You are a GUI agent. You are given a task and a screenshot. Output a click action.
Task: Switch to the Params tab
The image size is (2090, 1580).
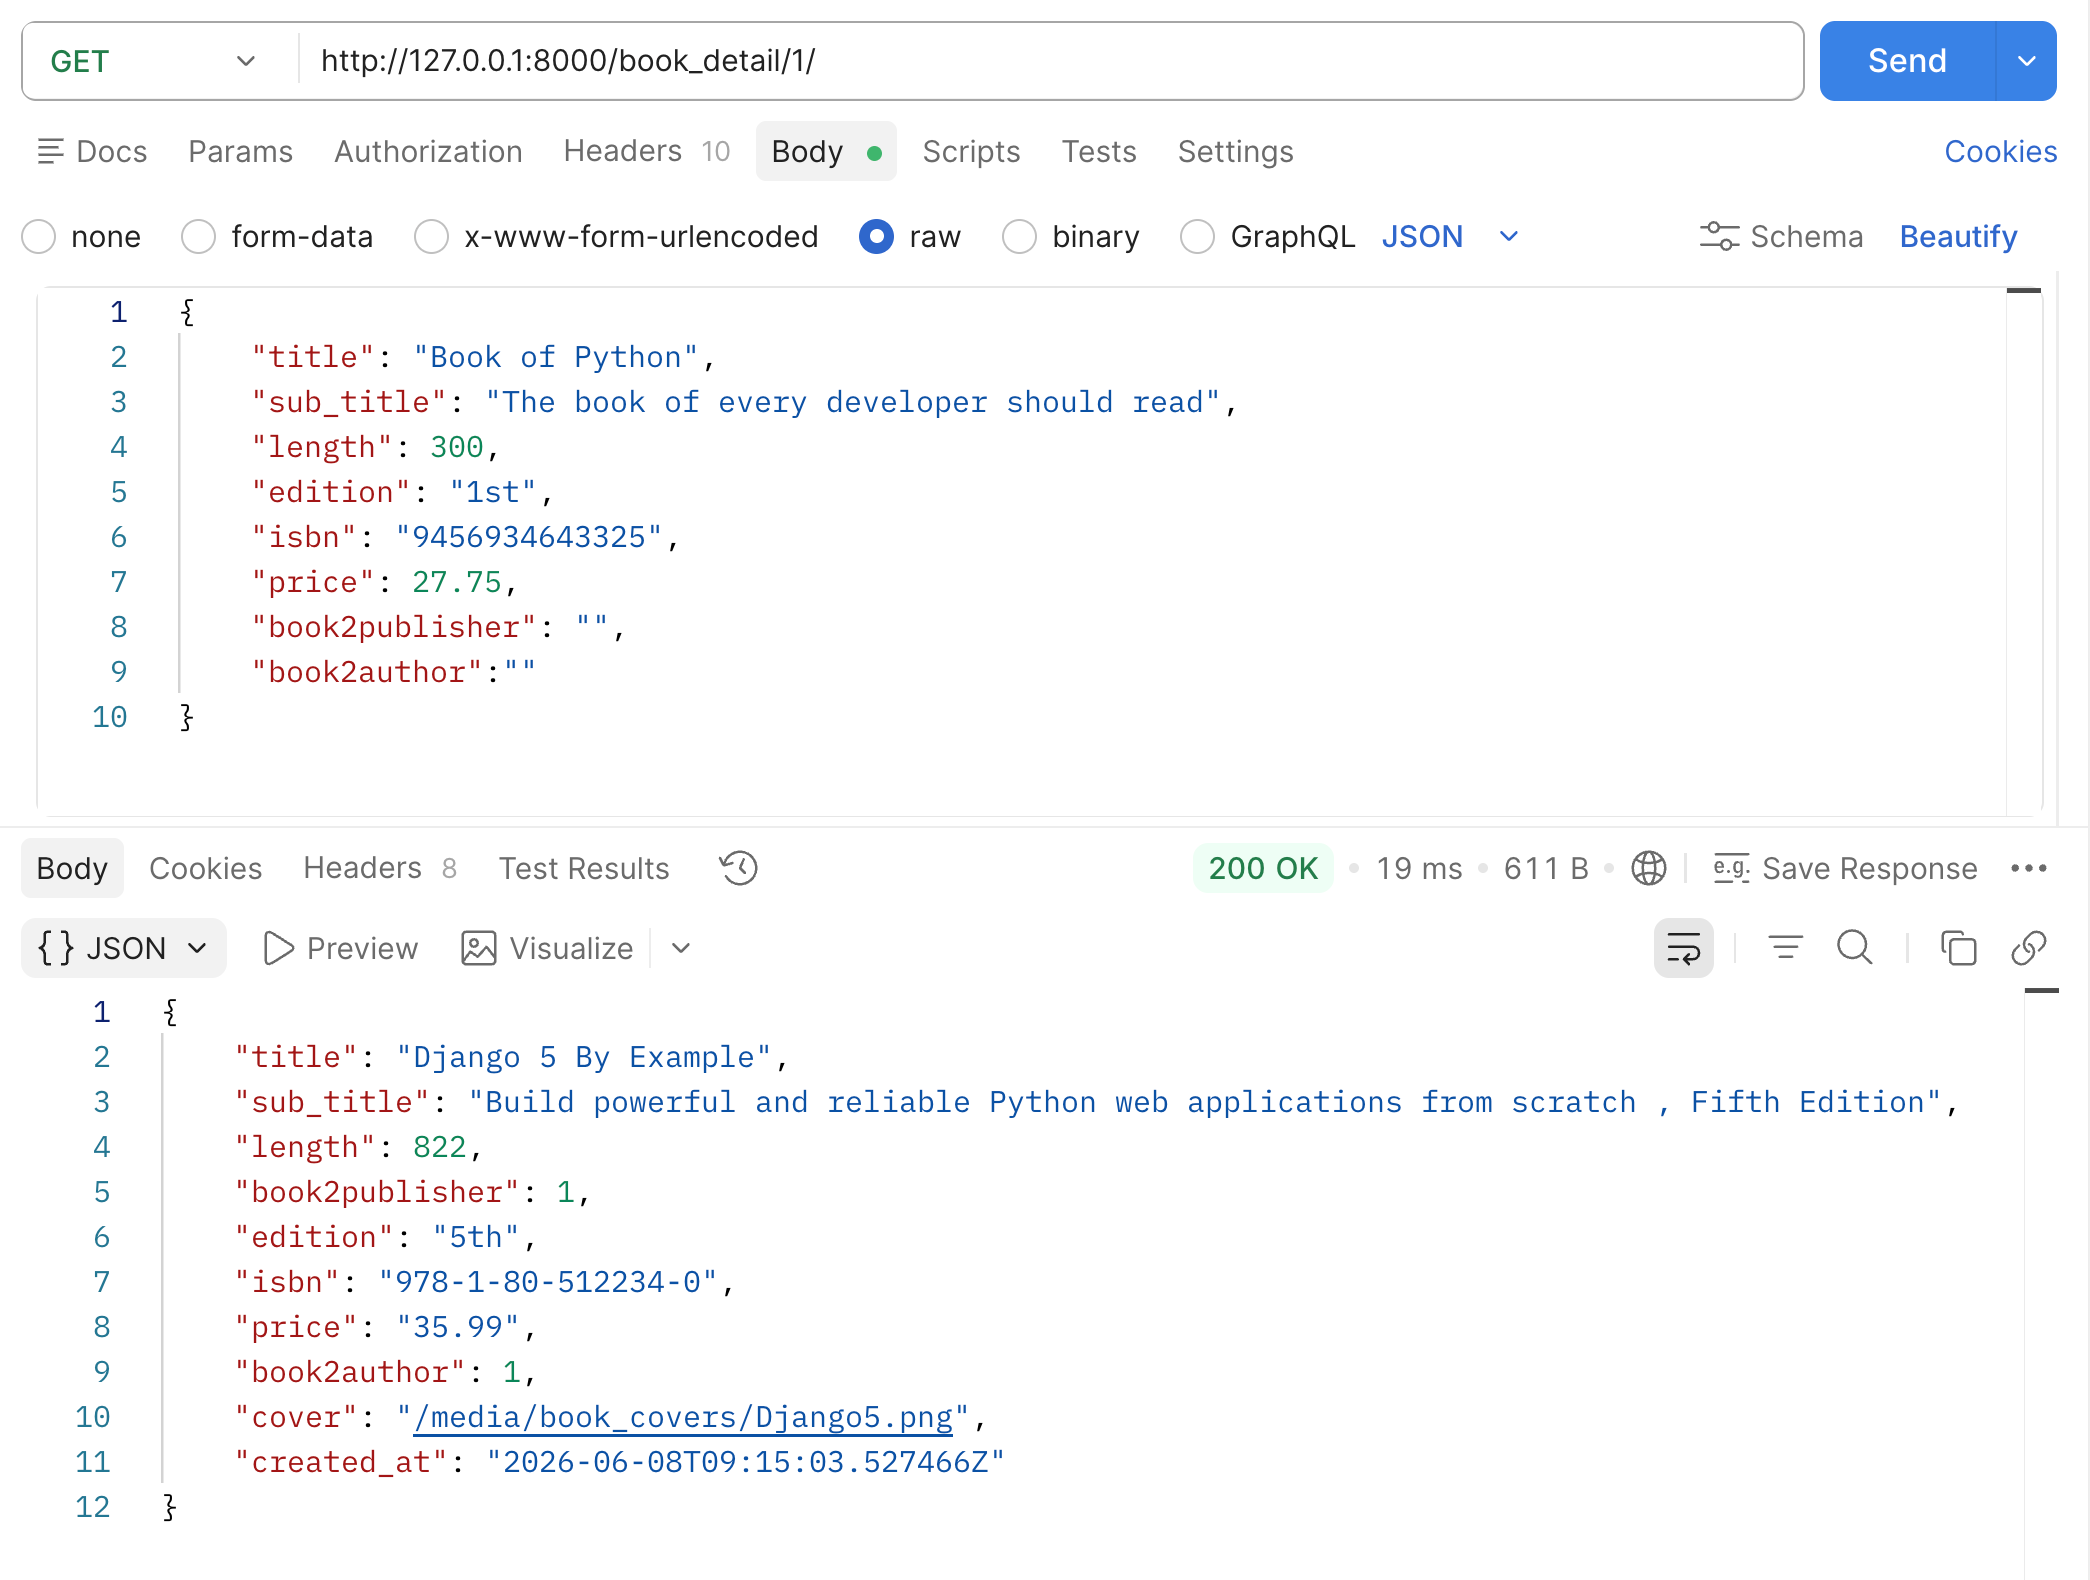click(x=240, y=151)
